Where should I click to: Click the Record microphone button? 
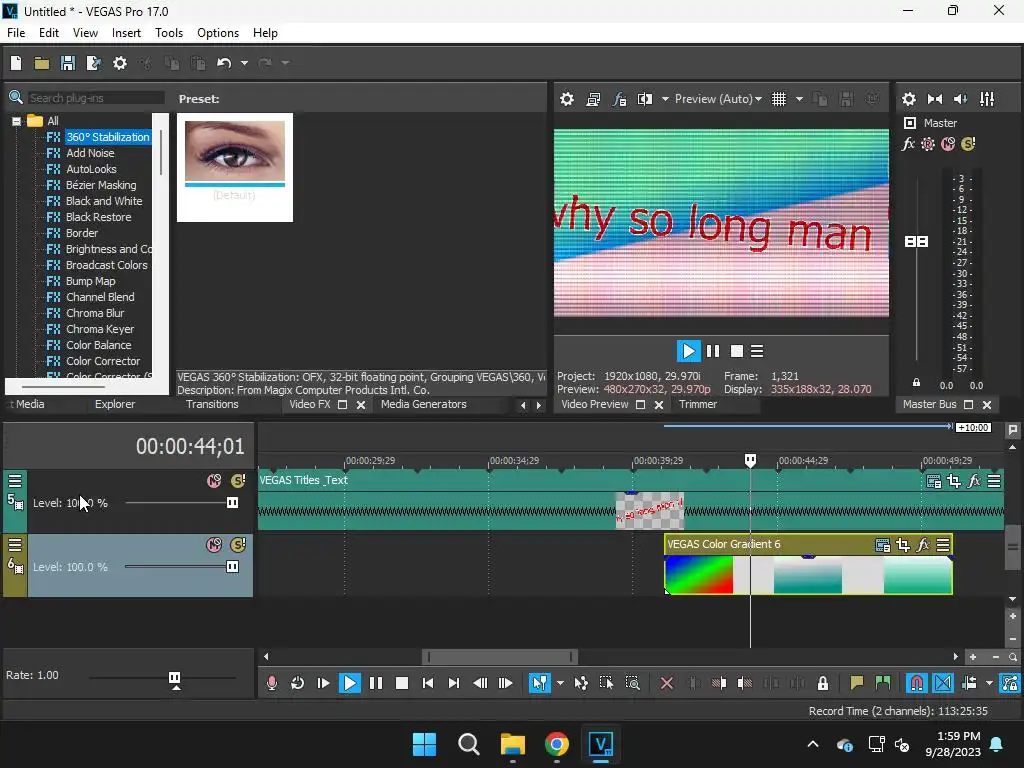(272, 683)
